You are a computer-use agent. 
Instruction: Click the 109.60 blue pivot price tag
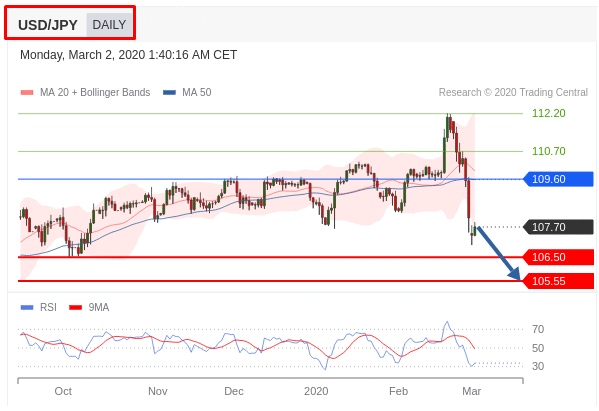pos(558,179)
